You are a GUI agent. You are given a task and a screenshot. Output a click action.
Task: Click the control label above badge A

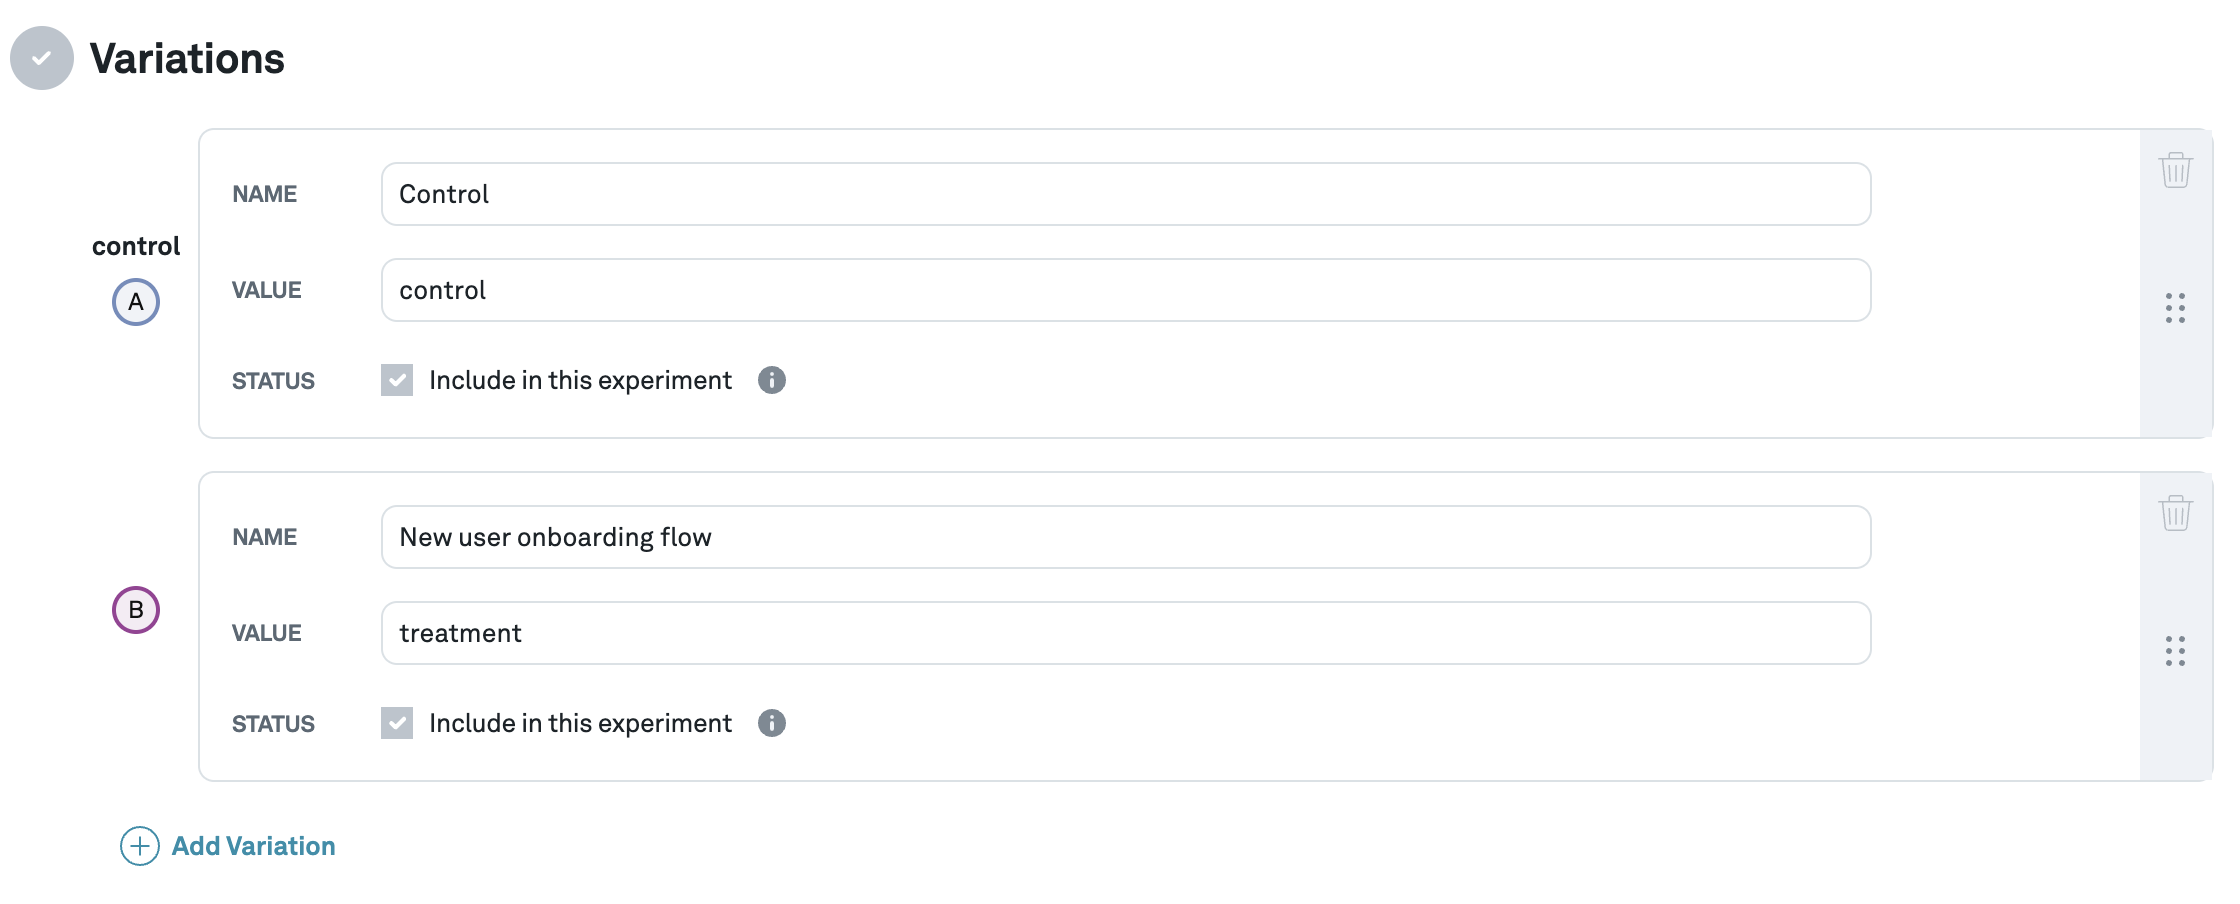click(136, 245)
